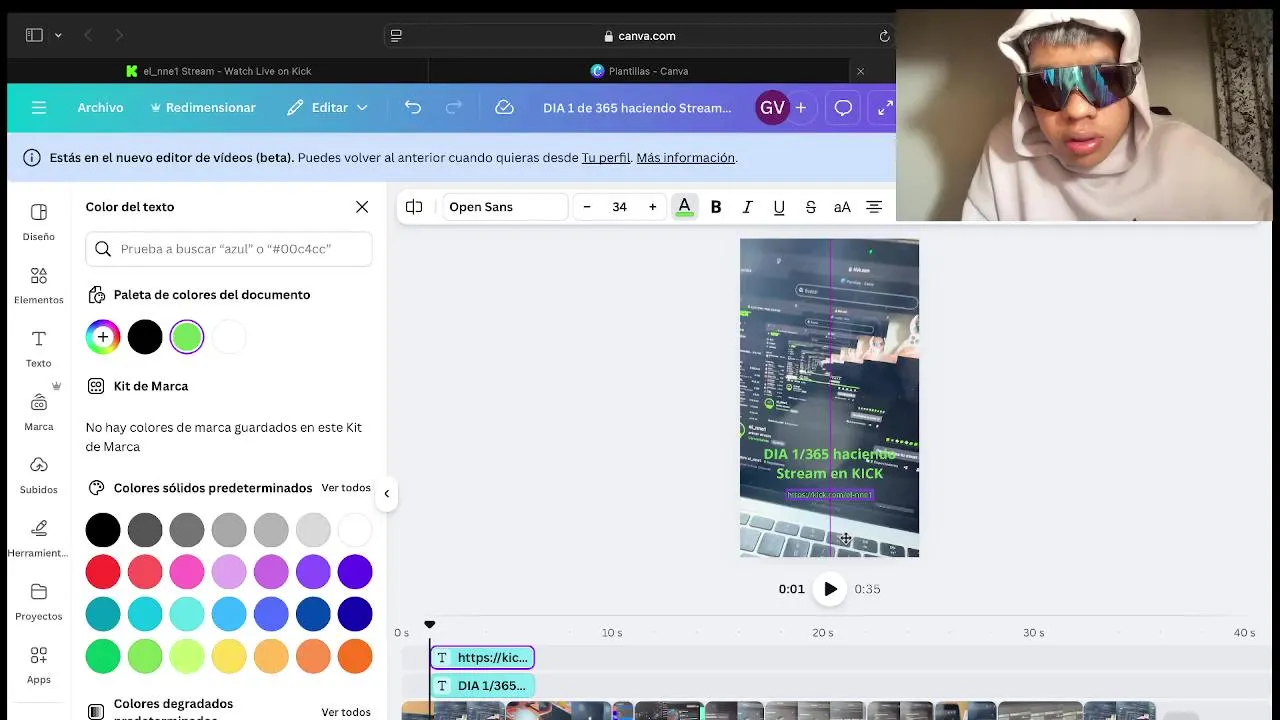
Task: Select the green headline text on canvas
Action: tap(829, 463)
